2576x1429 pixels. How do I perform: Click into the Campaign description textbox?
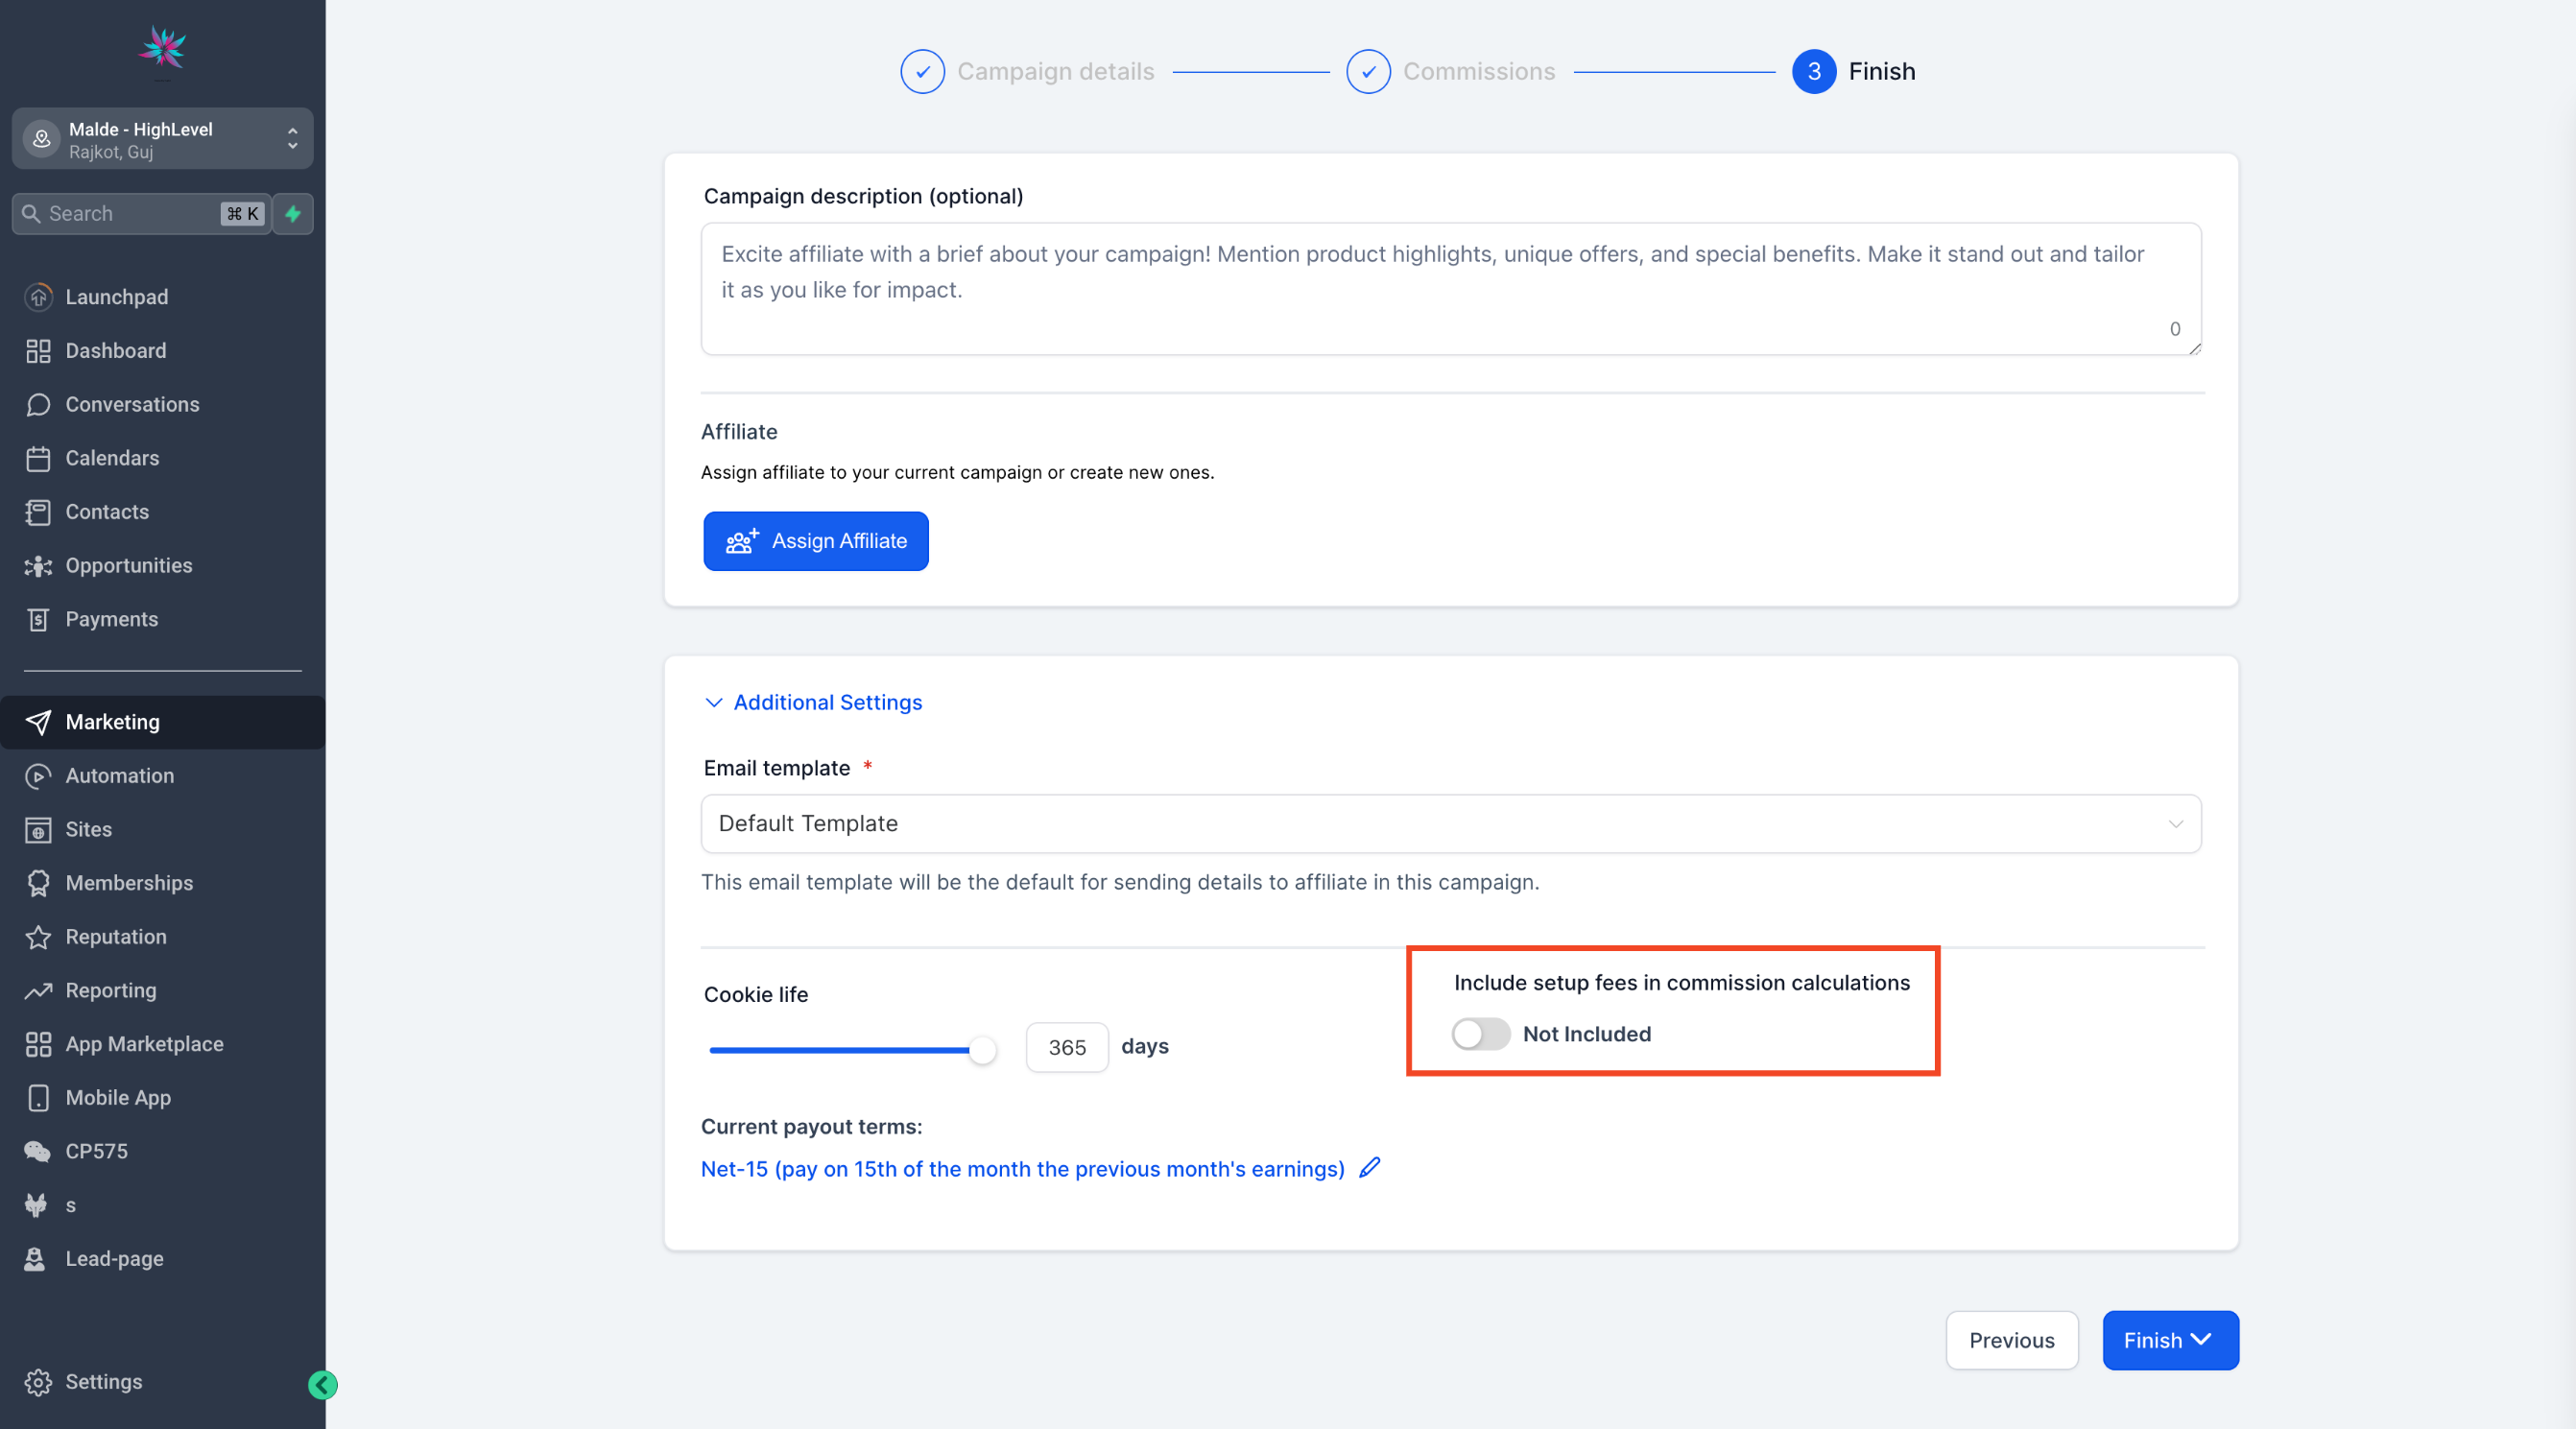pos(1450,289)
